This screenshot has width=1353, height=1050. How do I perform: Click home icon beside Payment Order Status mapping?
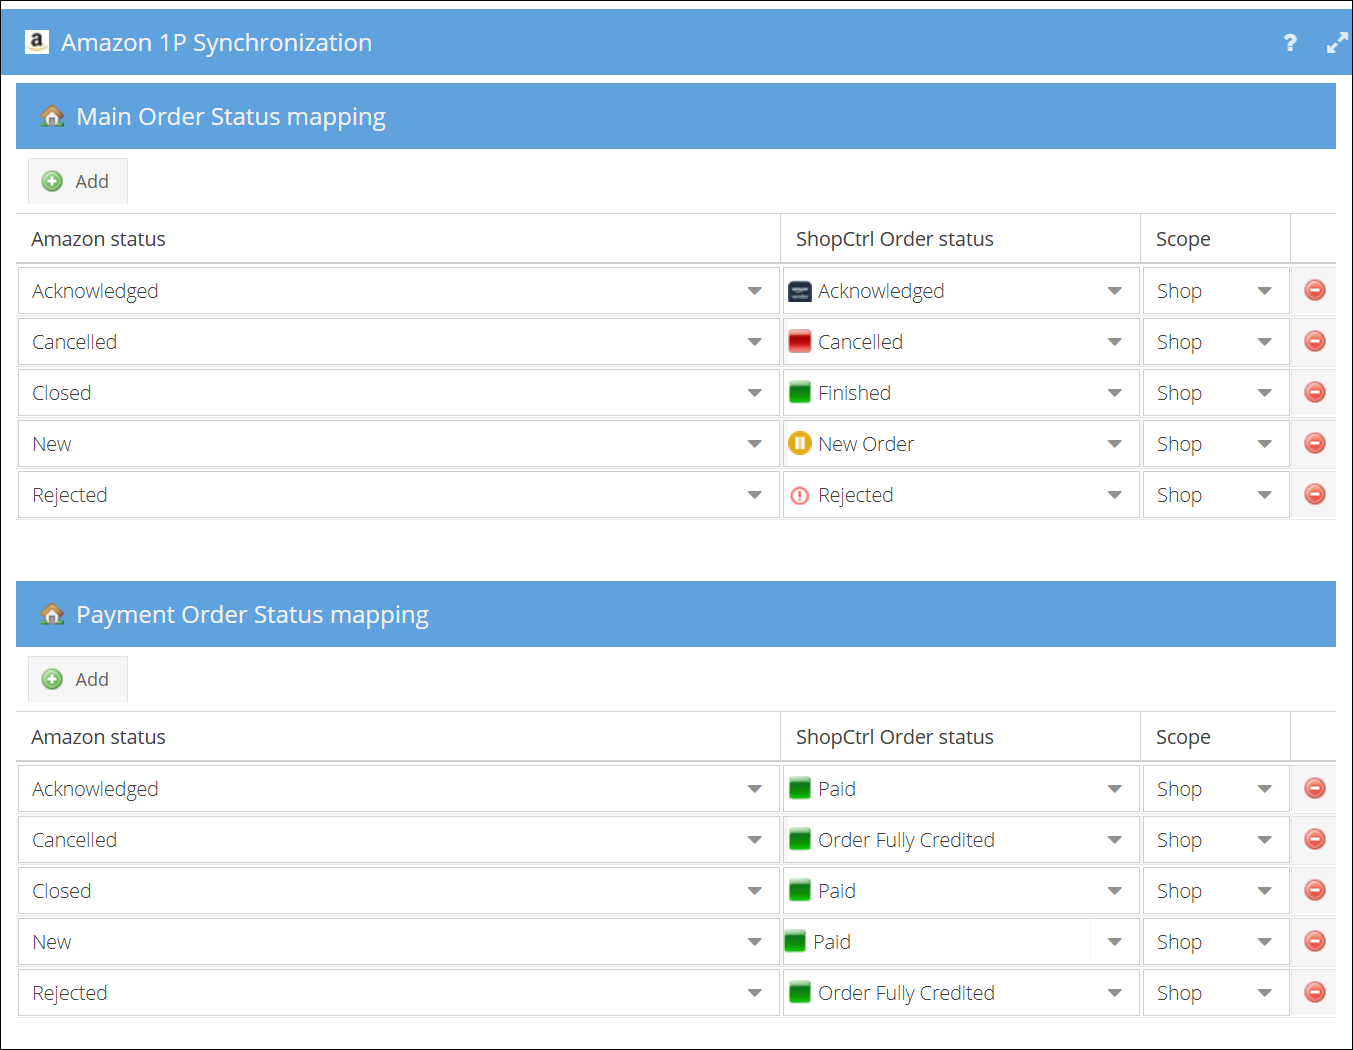(52, 615)
